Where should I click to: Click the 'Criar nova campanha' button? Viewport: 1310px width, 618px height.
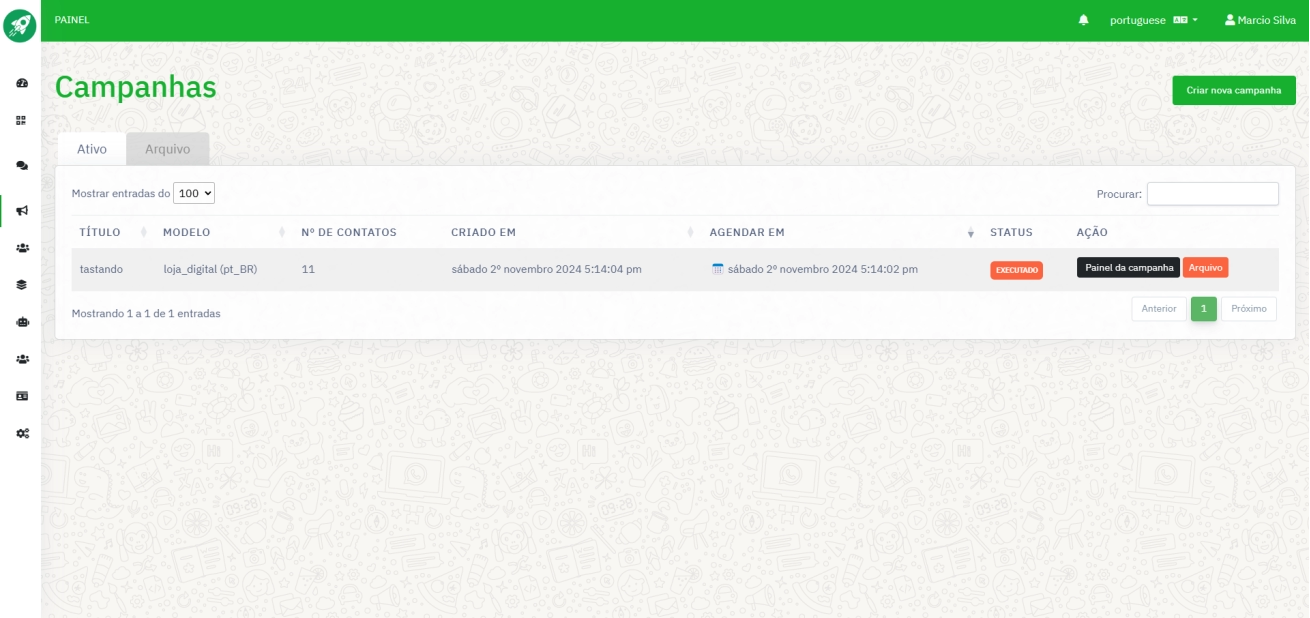[1233, 90]
